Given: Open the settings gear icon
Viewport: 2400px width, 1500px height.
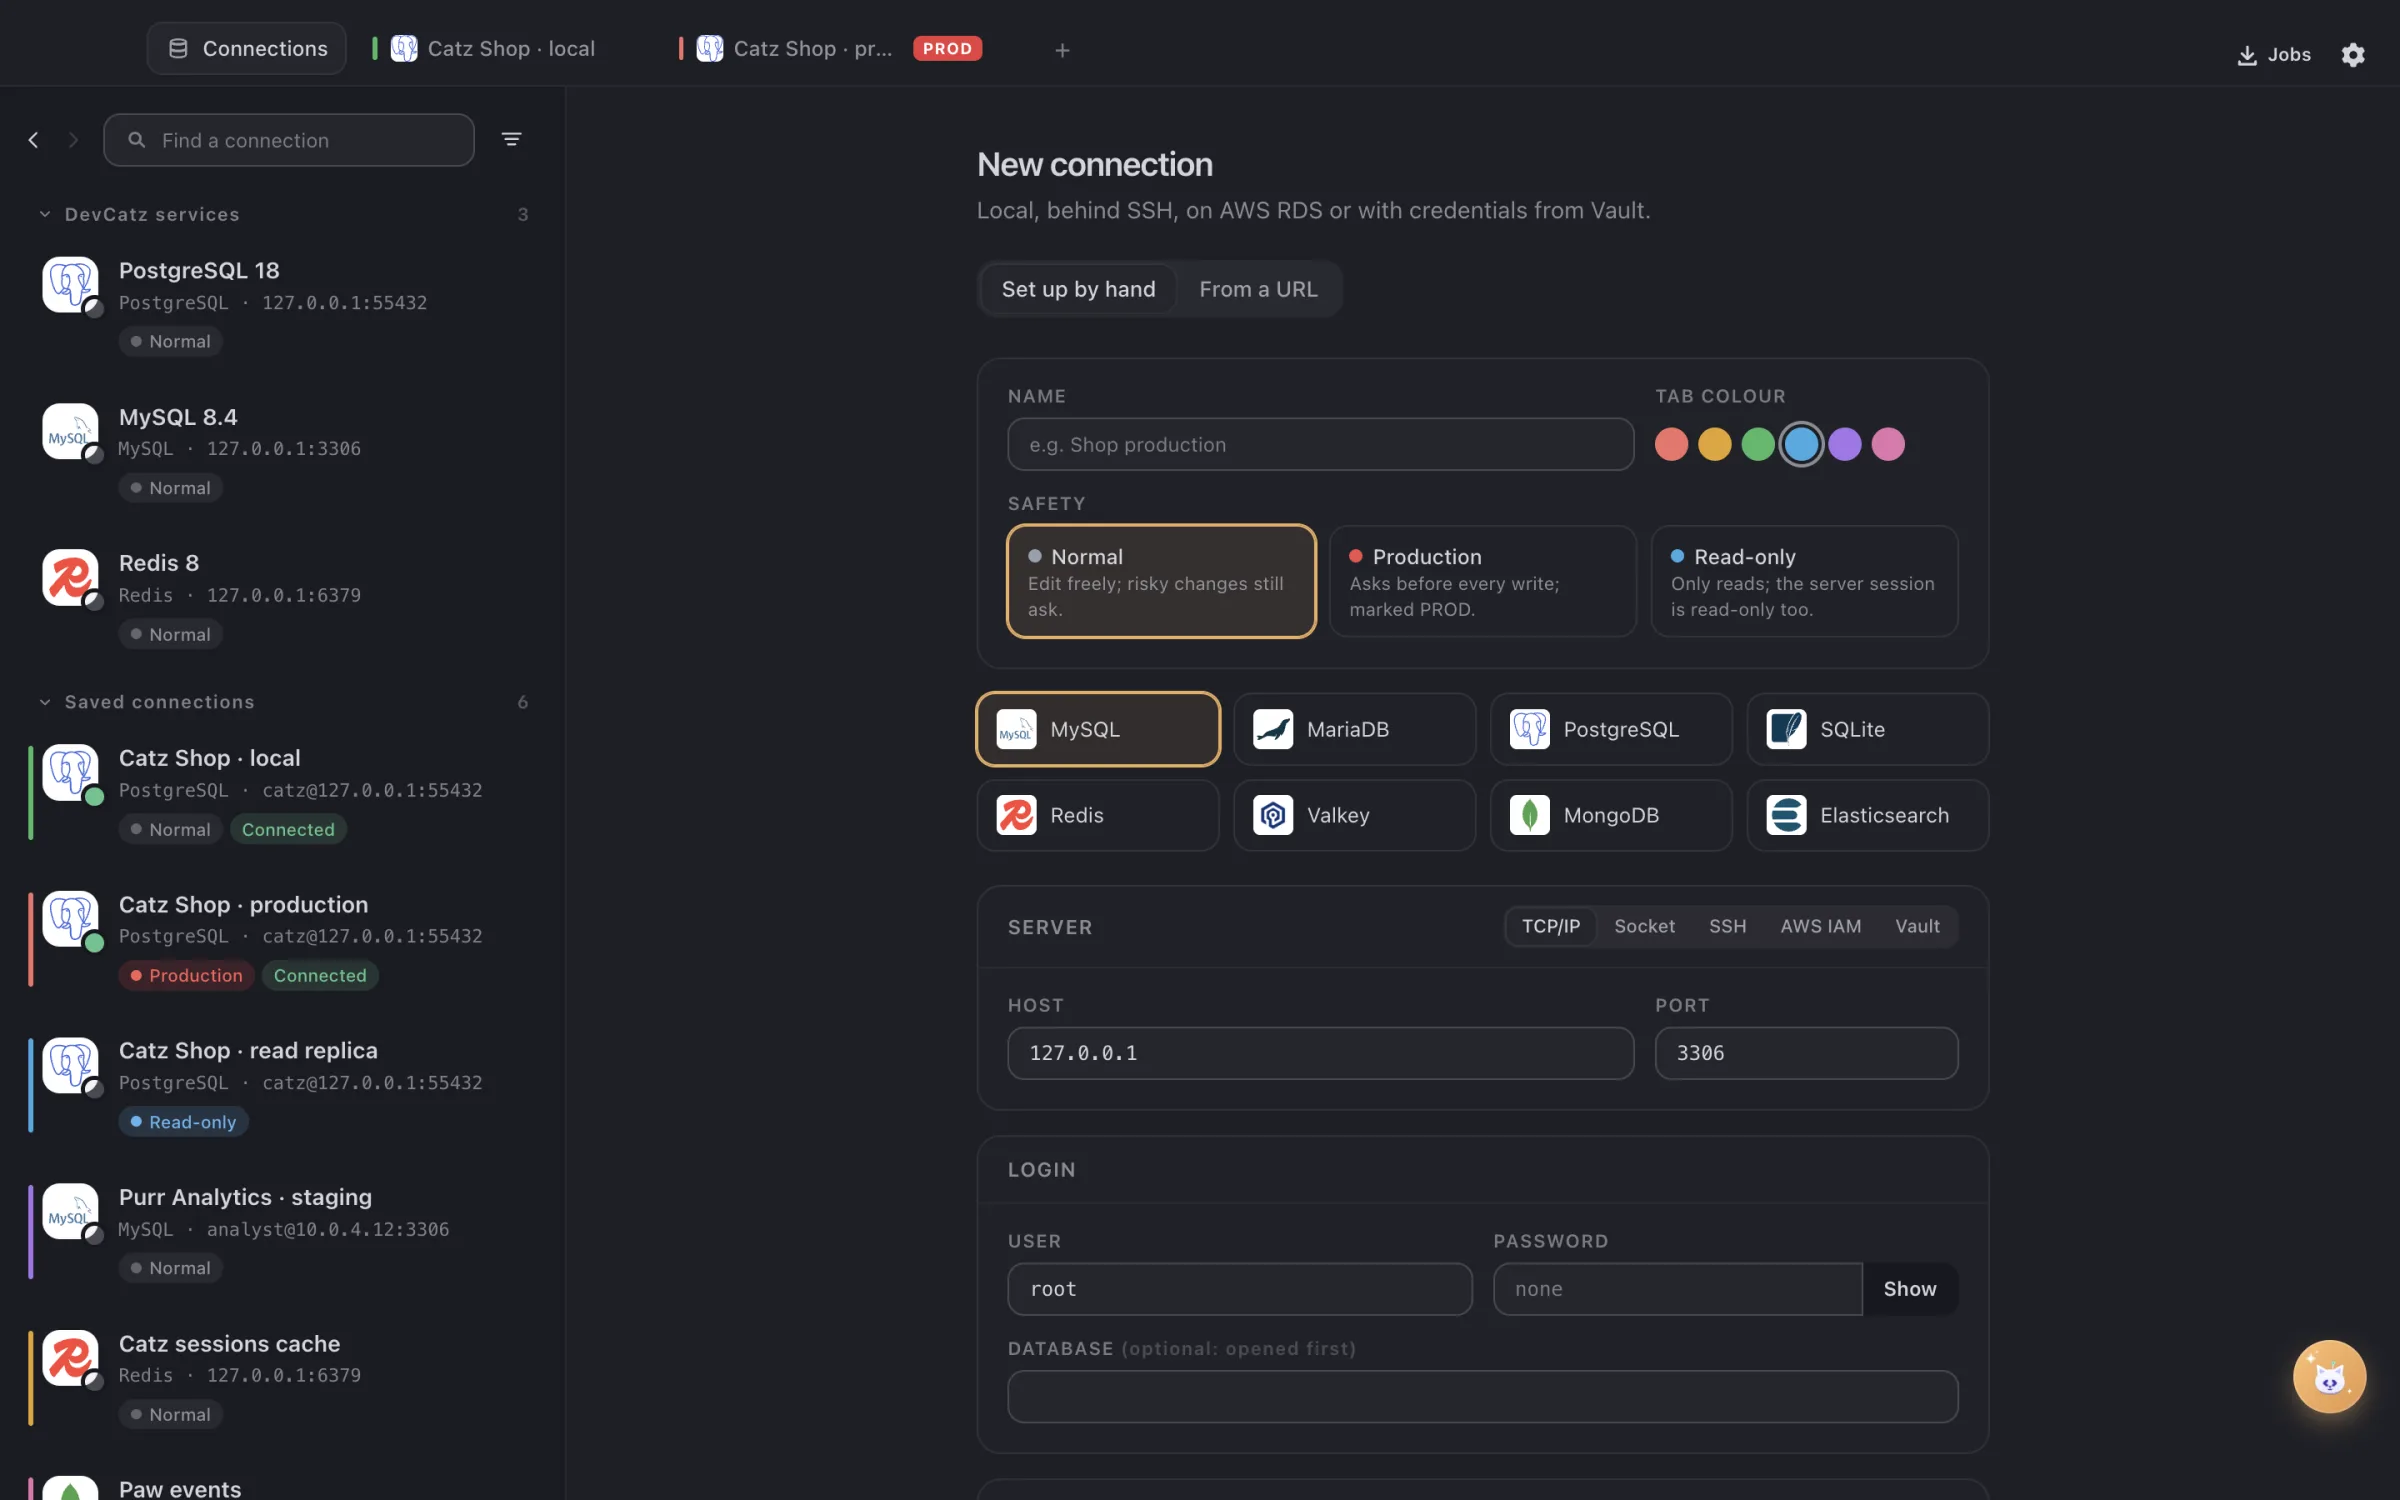Looking at the screenshot, I should click(2353, 54).
